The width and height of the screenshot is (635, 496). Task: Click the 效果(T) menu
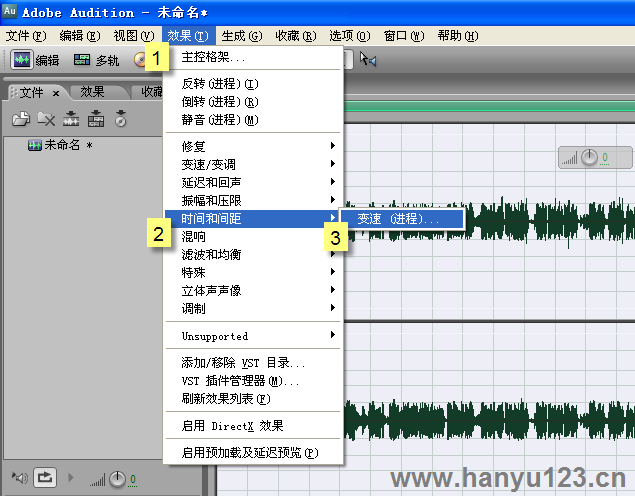(188, 36)
